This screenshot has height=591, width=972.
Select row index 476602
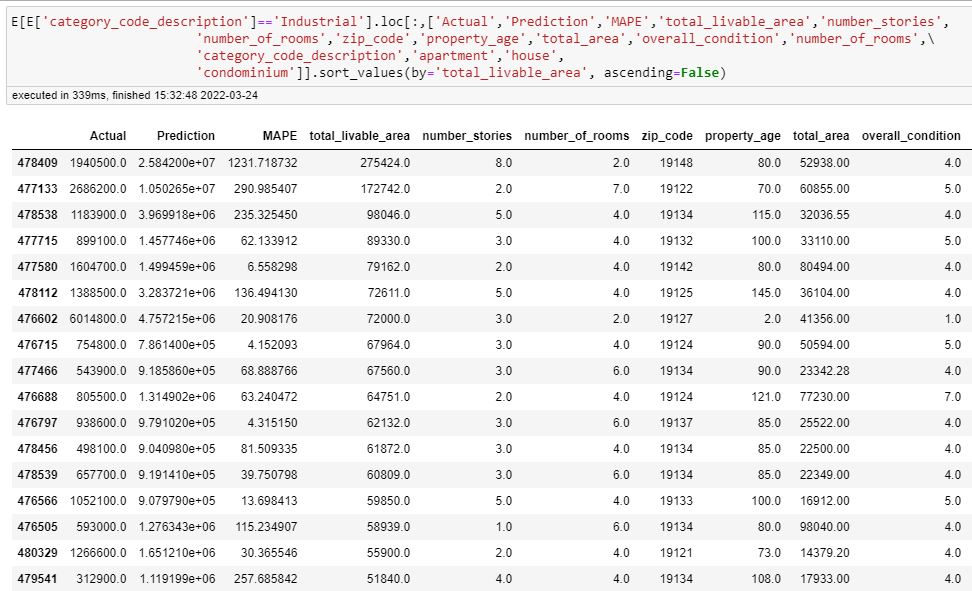tap(37, 319)
